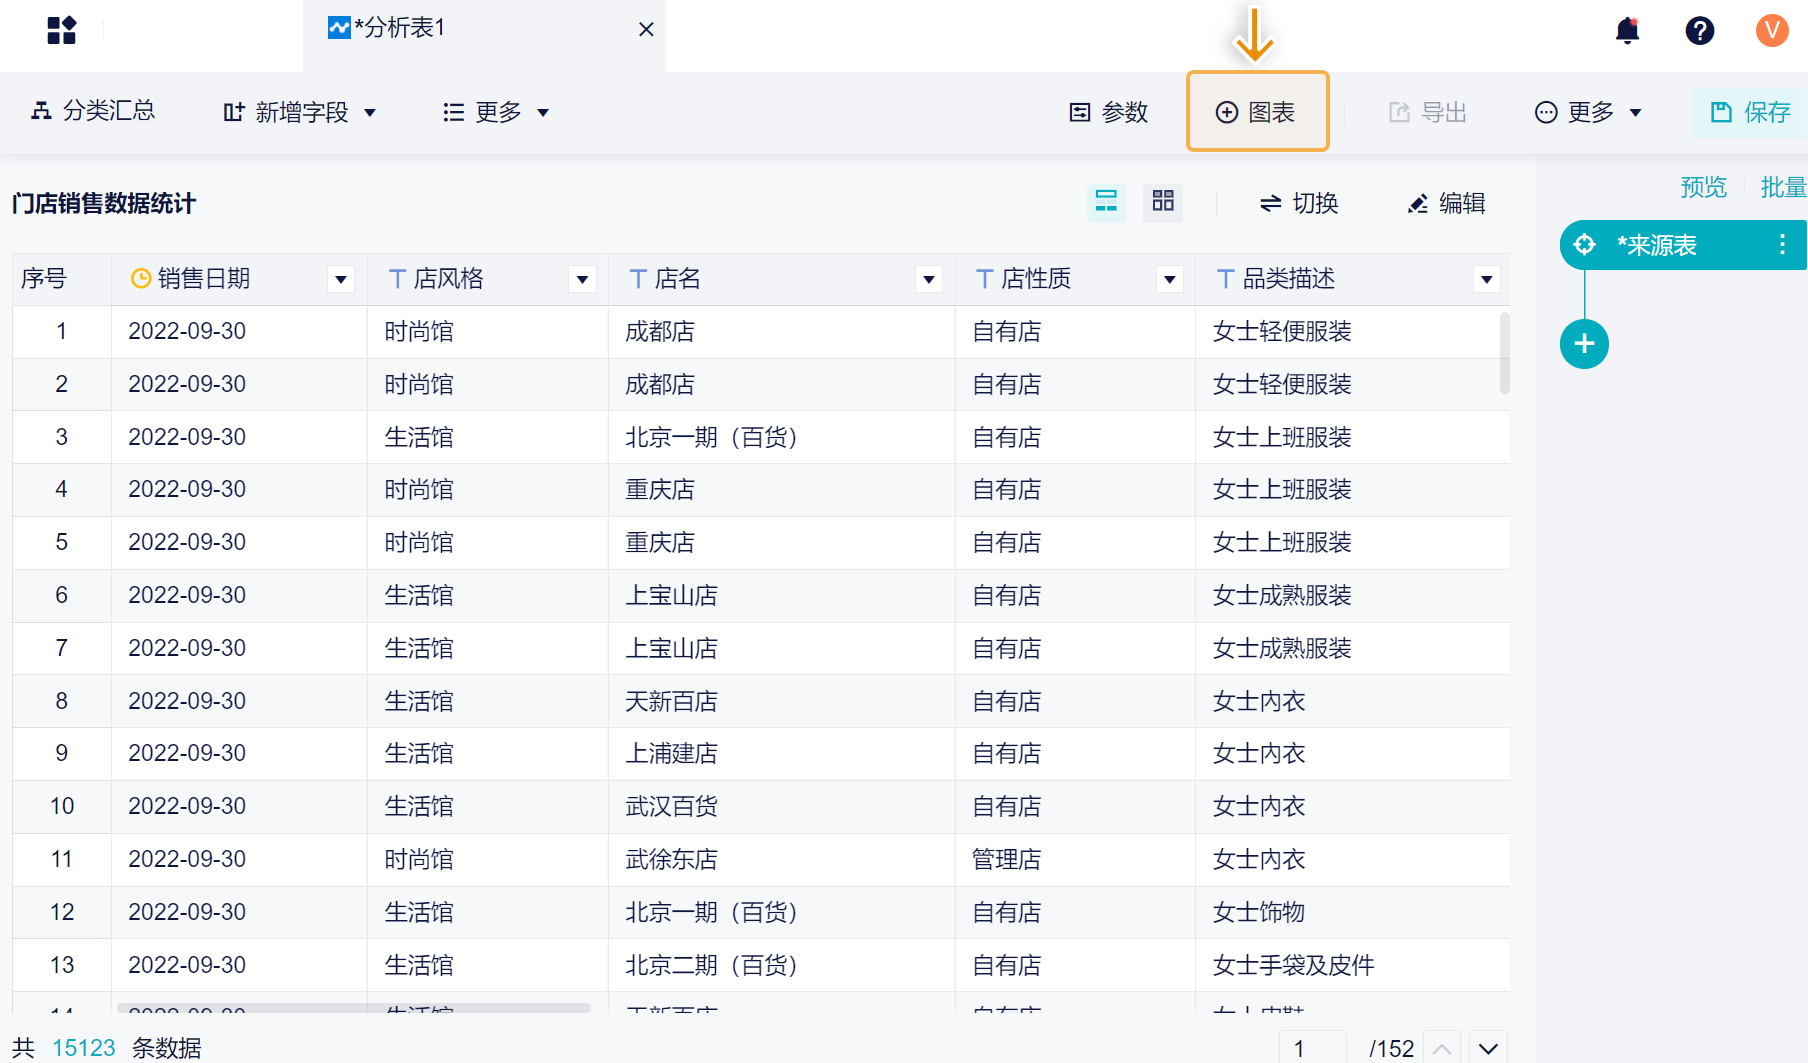This screenshot has width=1808, height=1063.
Task: Click the 店性质 text type icon
Action: coord(985,279)
